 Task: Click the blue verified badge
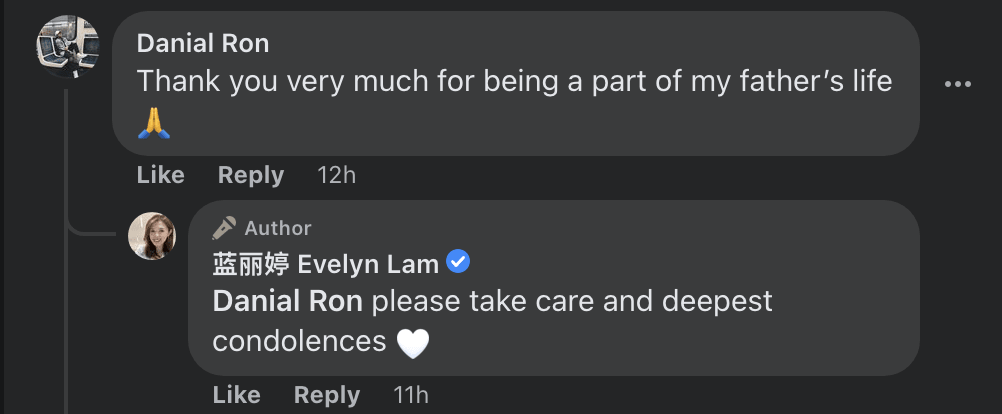[x=458, y=263]
